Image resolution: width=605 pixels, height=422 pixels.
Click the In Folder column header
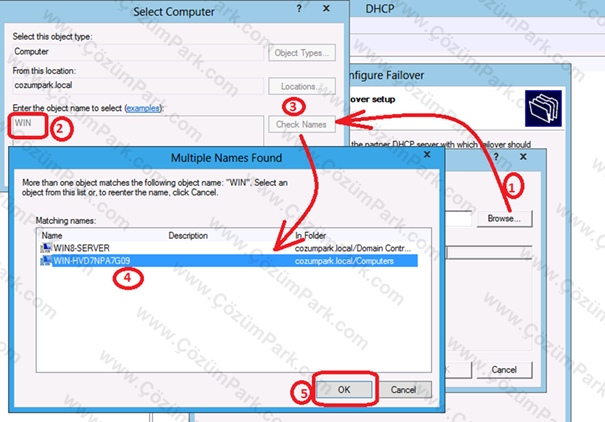tap(311, 235)
